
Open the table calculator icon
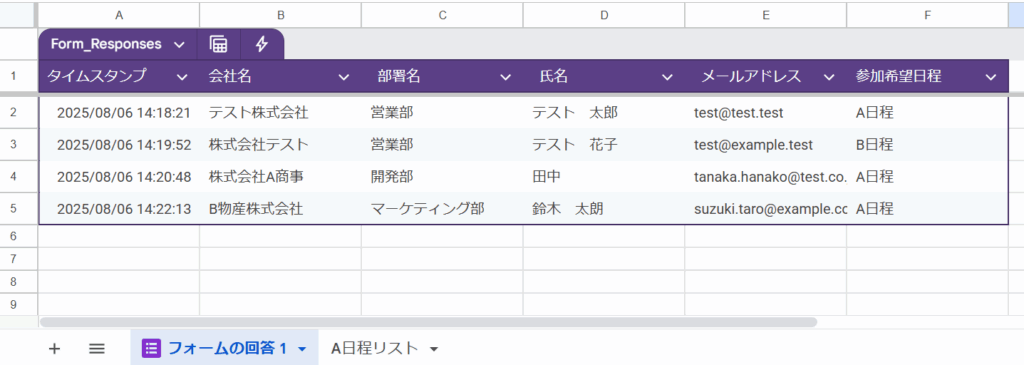coord(218,44)
